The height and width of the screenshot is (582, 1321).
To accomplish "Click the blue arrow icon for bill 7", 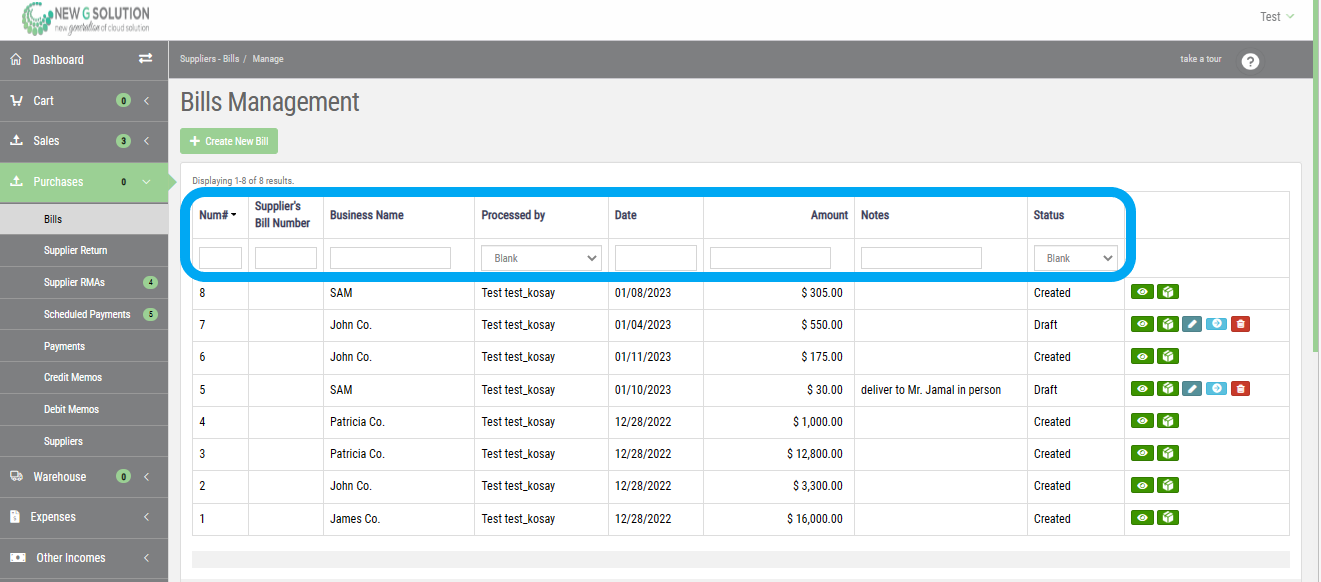I will pyautogui.click(x=1215, y=324).
